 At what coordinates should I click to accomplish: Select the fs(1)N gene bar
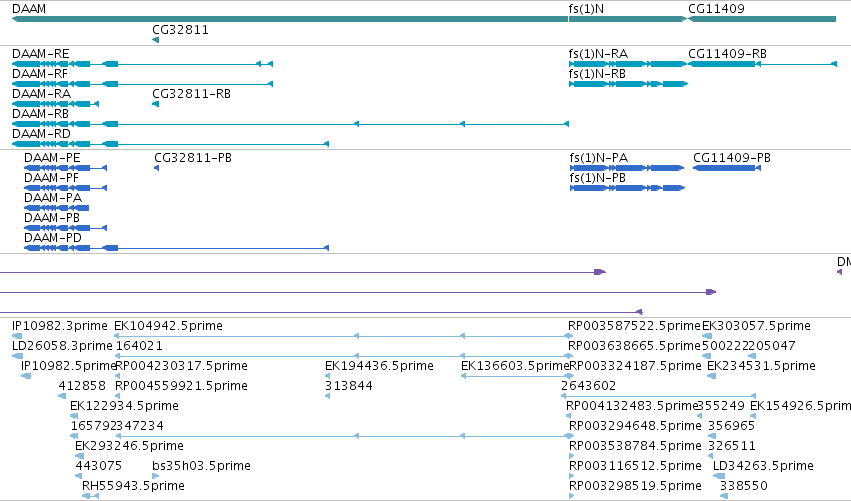(x=628, y=19)
